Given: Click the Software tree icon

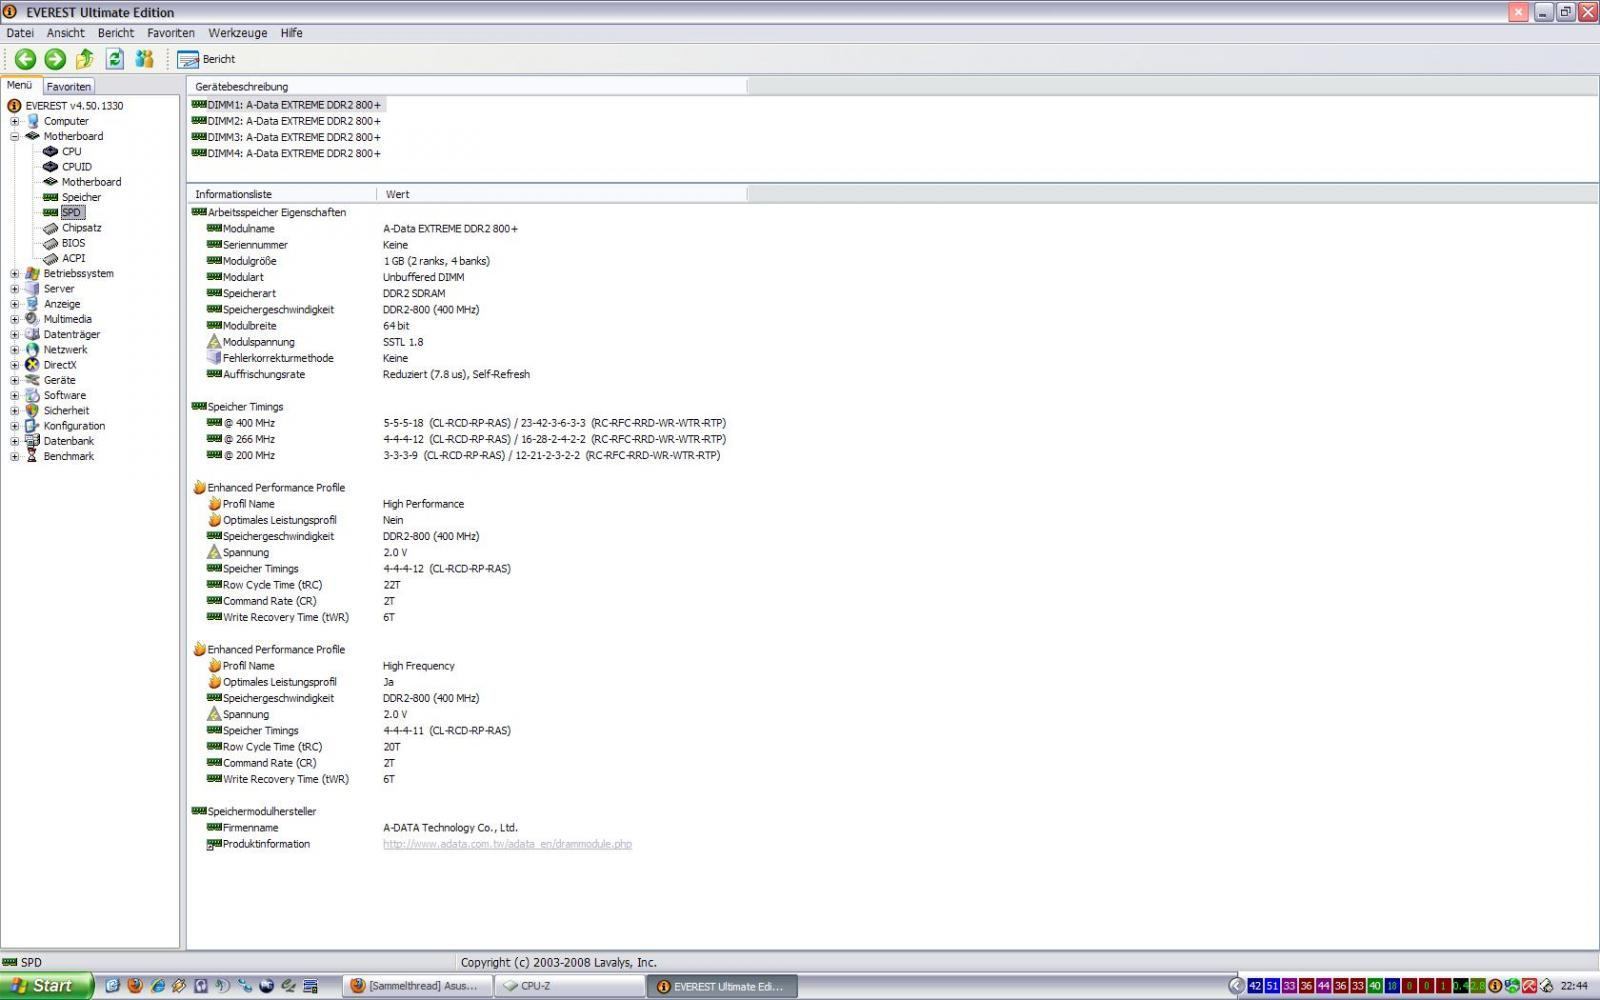Looking at the screenshot, I should [x=32, y=395].
